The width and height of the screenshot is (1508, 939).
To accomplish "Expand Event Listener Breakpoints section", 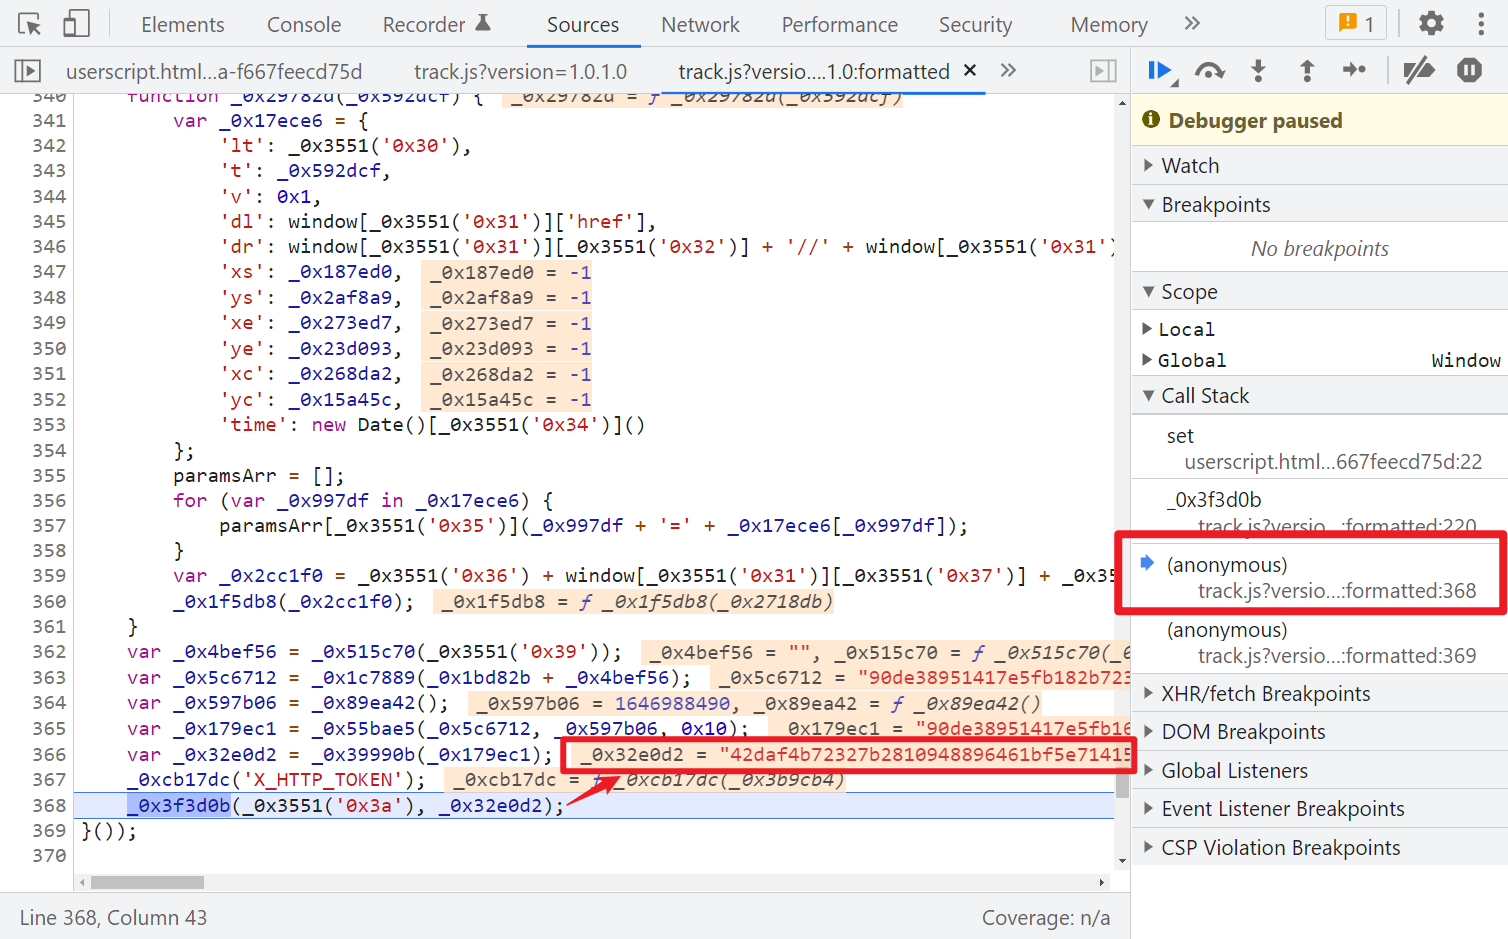I will pos(1319,808).
